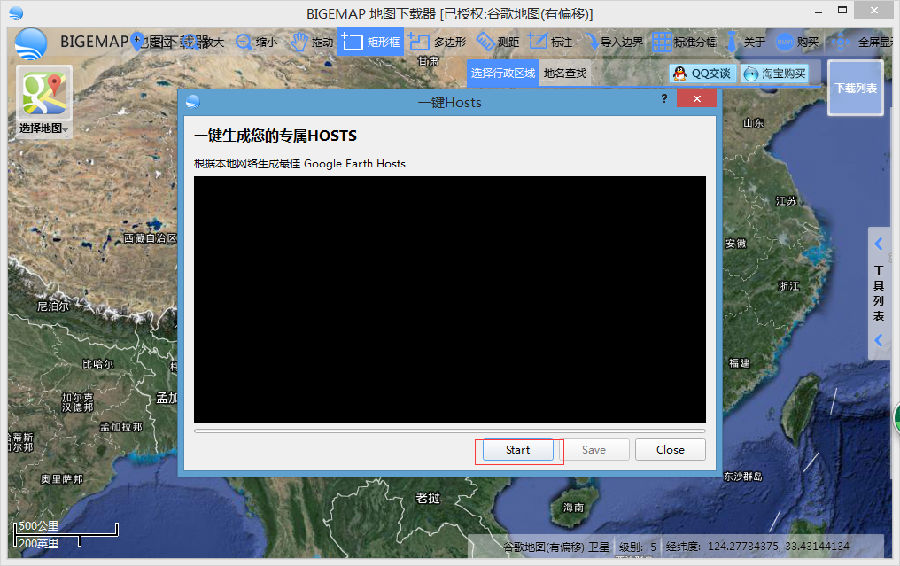Click the 海南 map label
This screenshot has width=900, height=566.
click(x=573, y=507)
